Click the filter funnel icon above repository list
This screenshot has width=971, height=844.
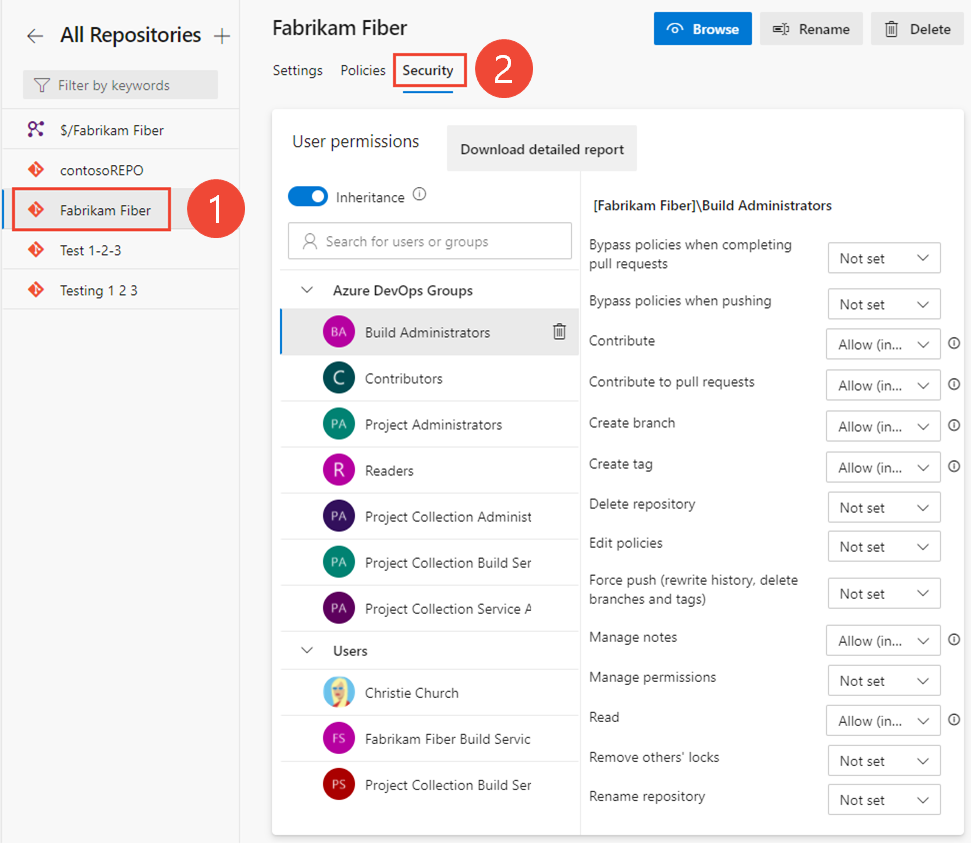(45, 84)
